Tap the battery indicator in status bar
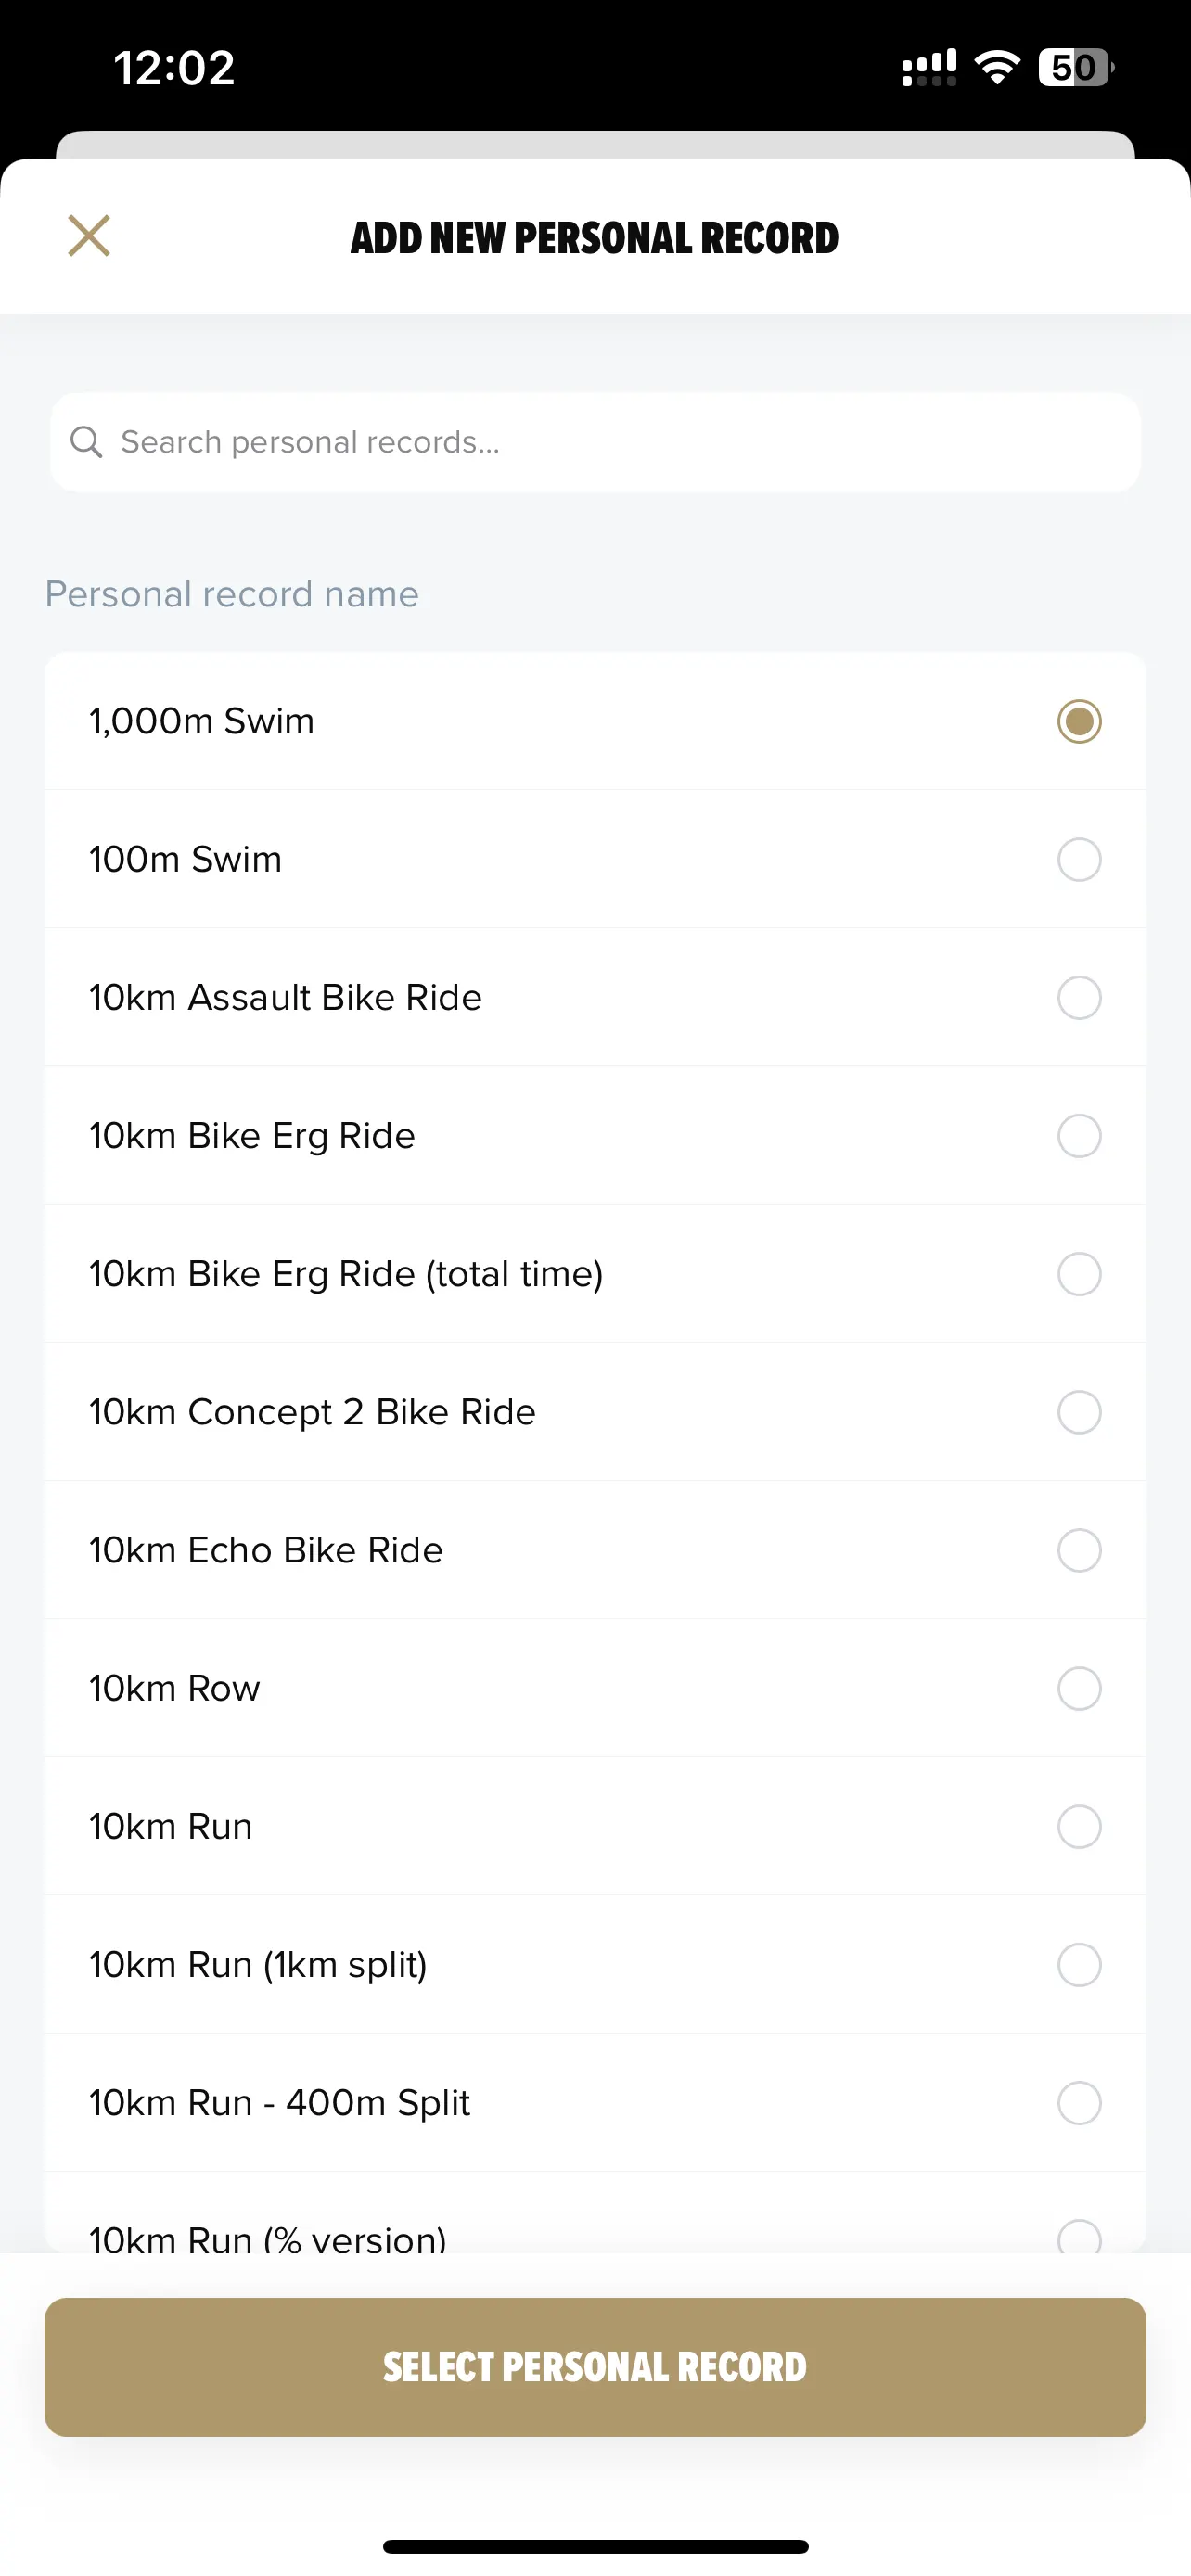Viewport: 1191px width, 2576px height. click(1076, 67)
